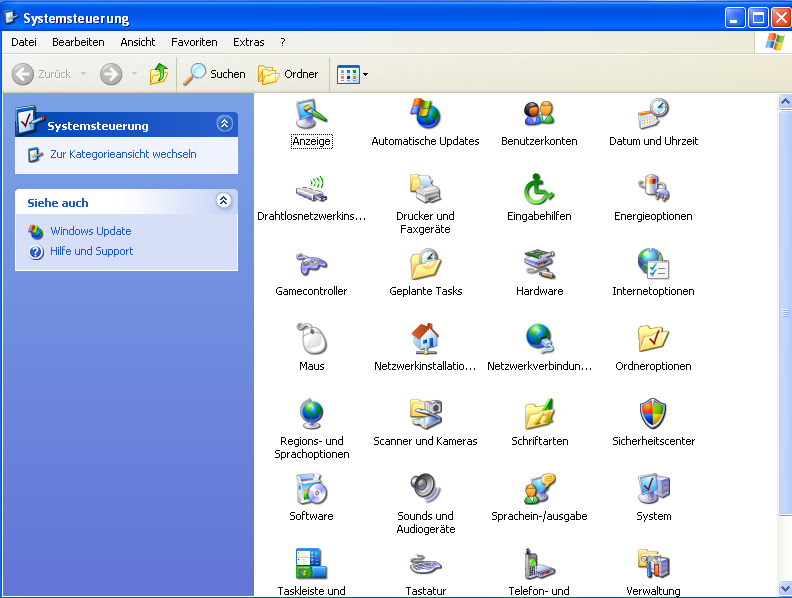The height and width of the screenshot is (598, 792).
Task: Open Datum und Uhrzeit icon
Action: [653, 114]
